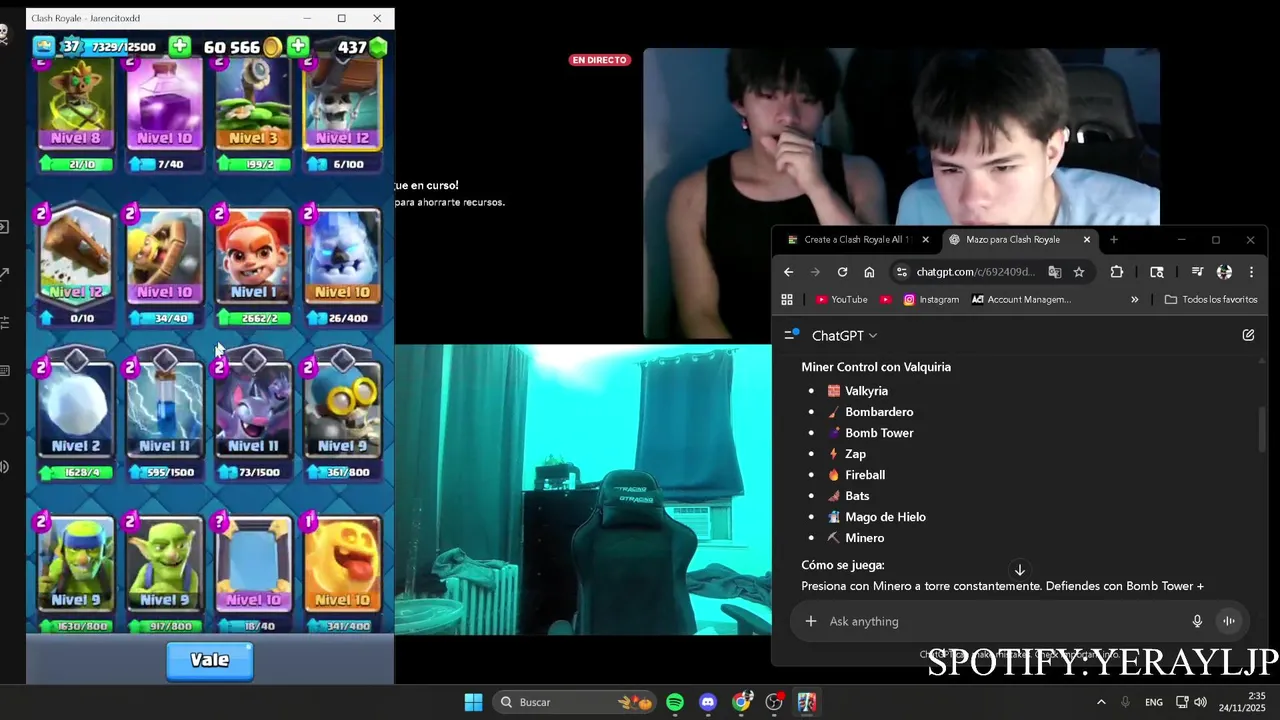Select the mirror card showing 18/40
The height and width of the screenshot is (720, 1280).
coord(254,564)
